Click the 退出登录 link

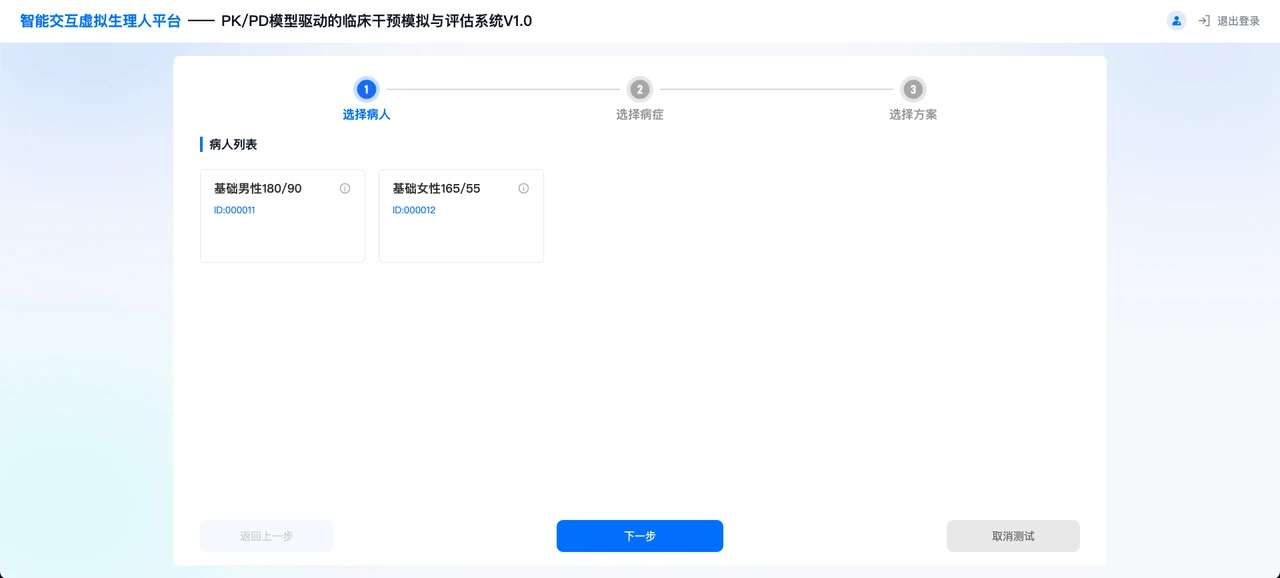(x=1238, y=21)
